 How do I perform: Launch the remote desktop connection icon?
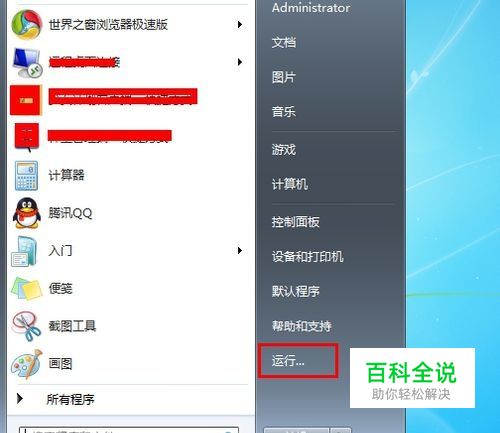27,62
